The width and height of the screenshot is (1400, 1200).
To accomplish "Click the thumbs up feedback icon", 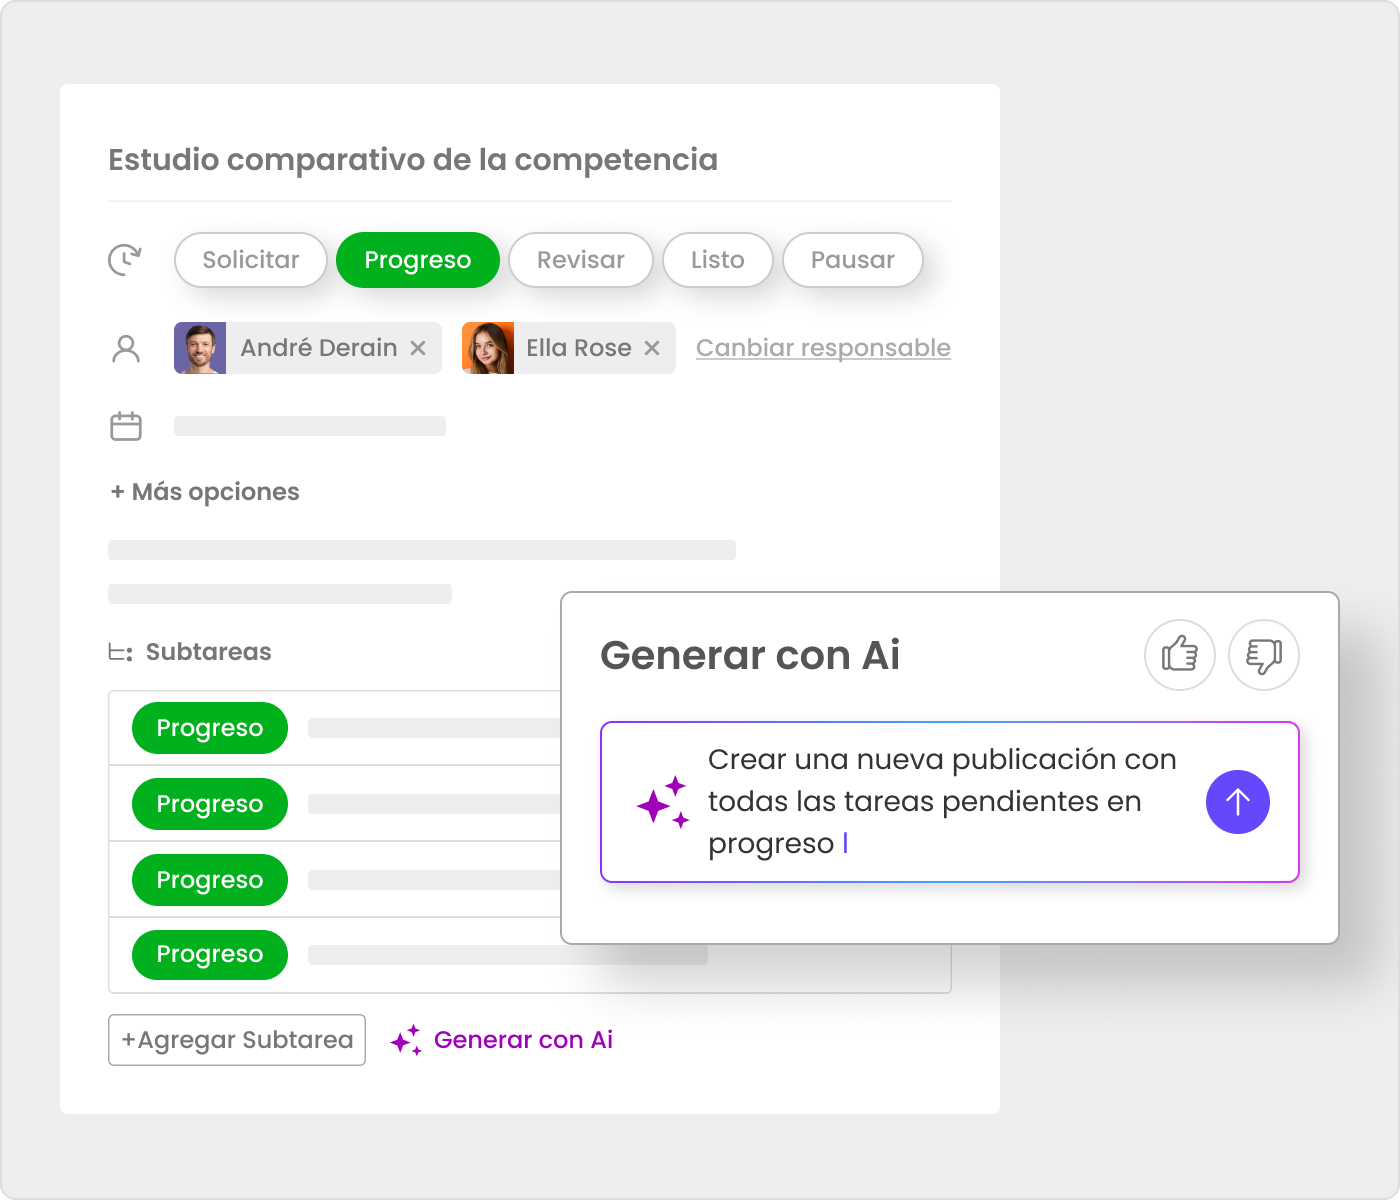I will click(x=1180, y=655).
